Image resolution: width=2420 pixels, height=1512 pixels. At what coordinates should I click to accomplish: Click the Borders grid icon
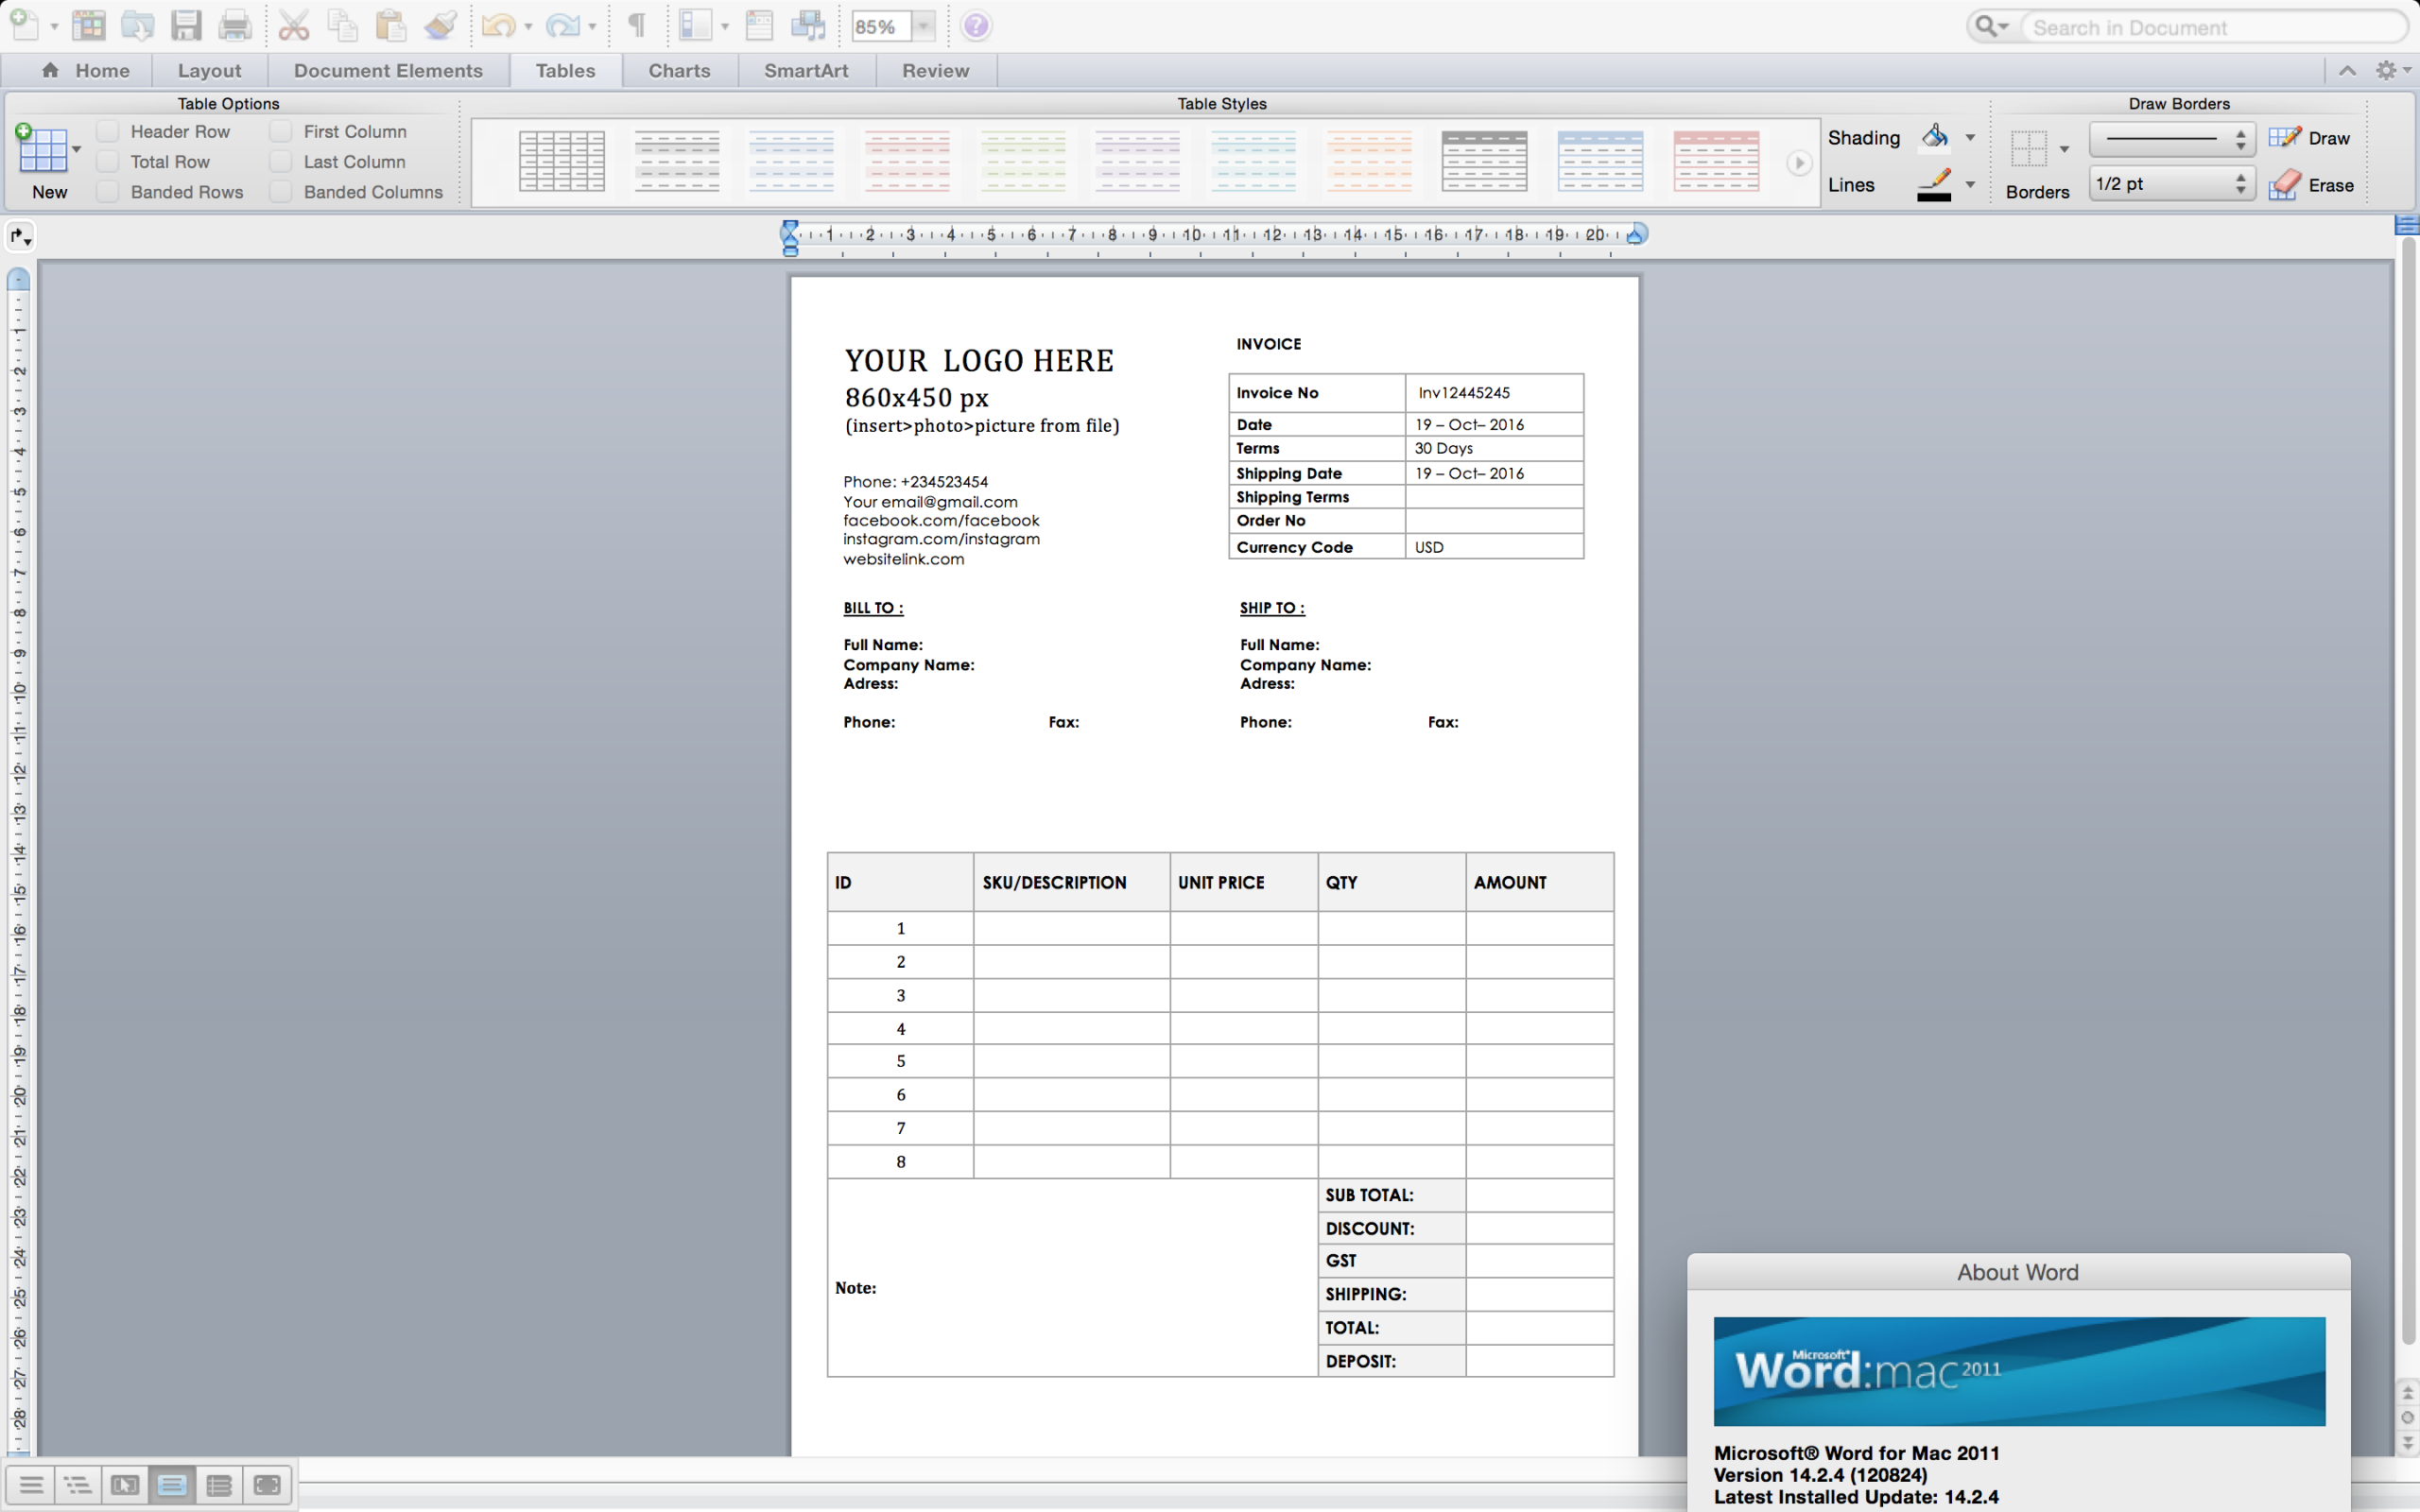2028,148
